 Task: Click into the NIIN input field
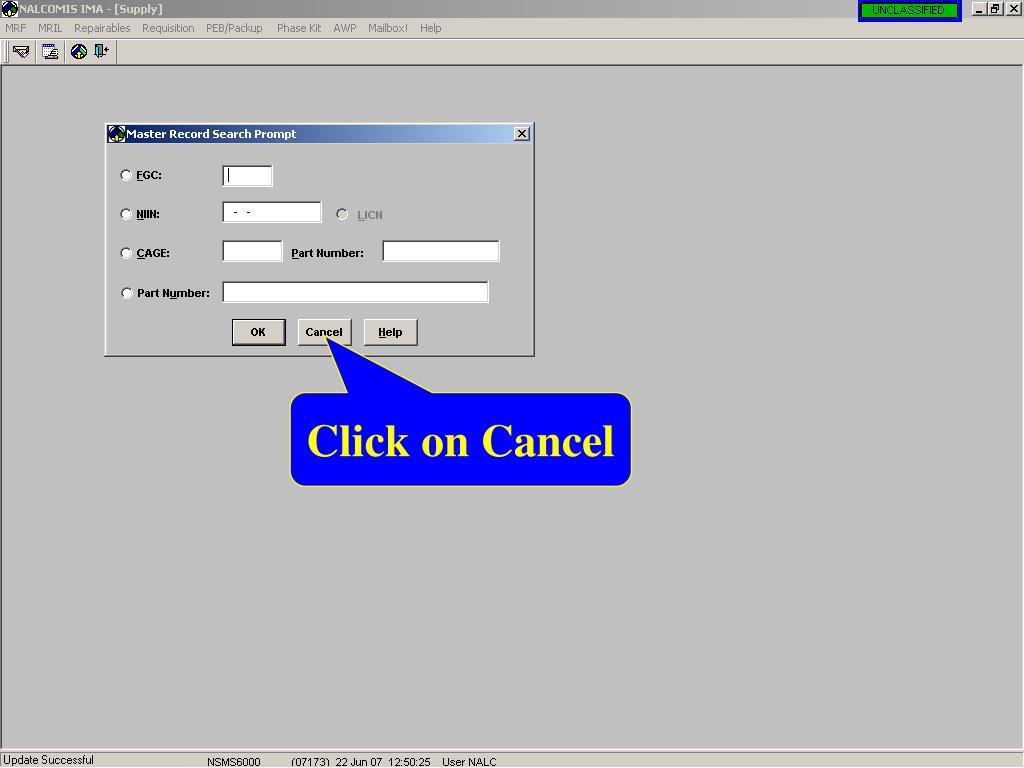(x=272, y=212)
